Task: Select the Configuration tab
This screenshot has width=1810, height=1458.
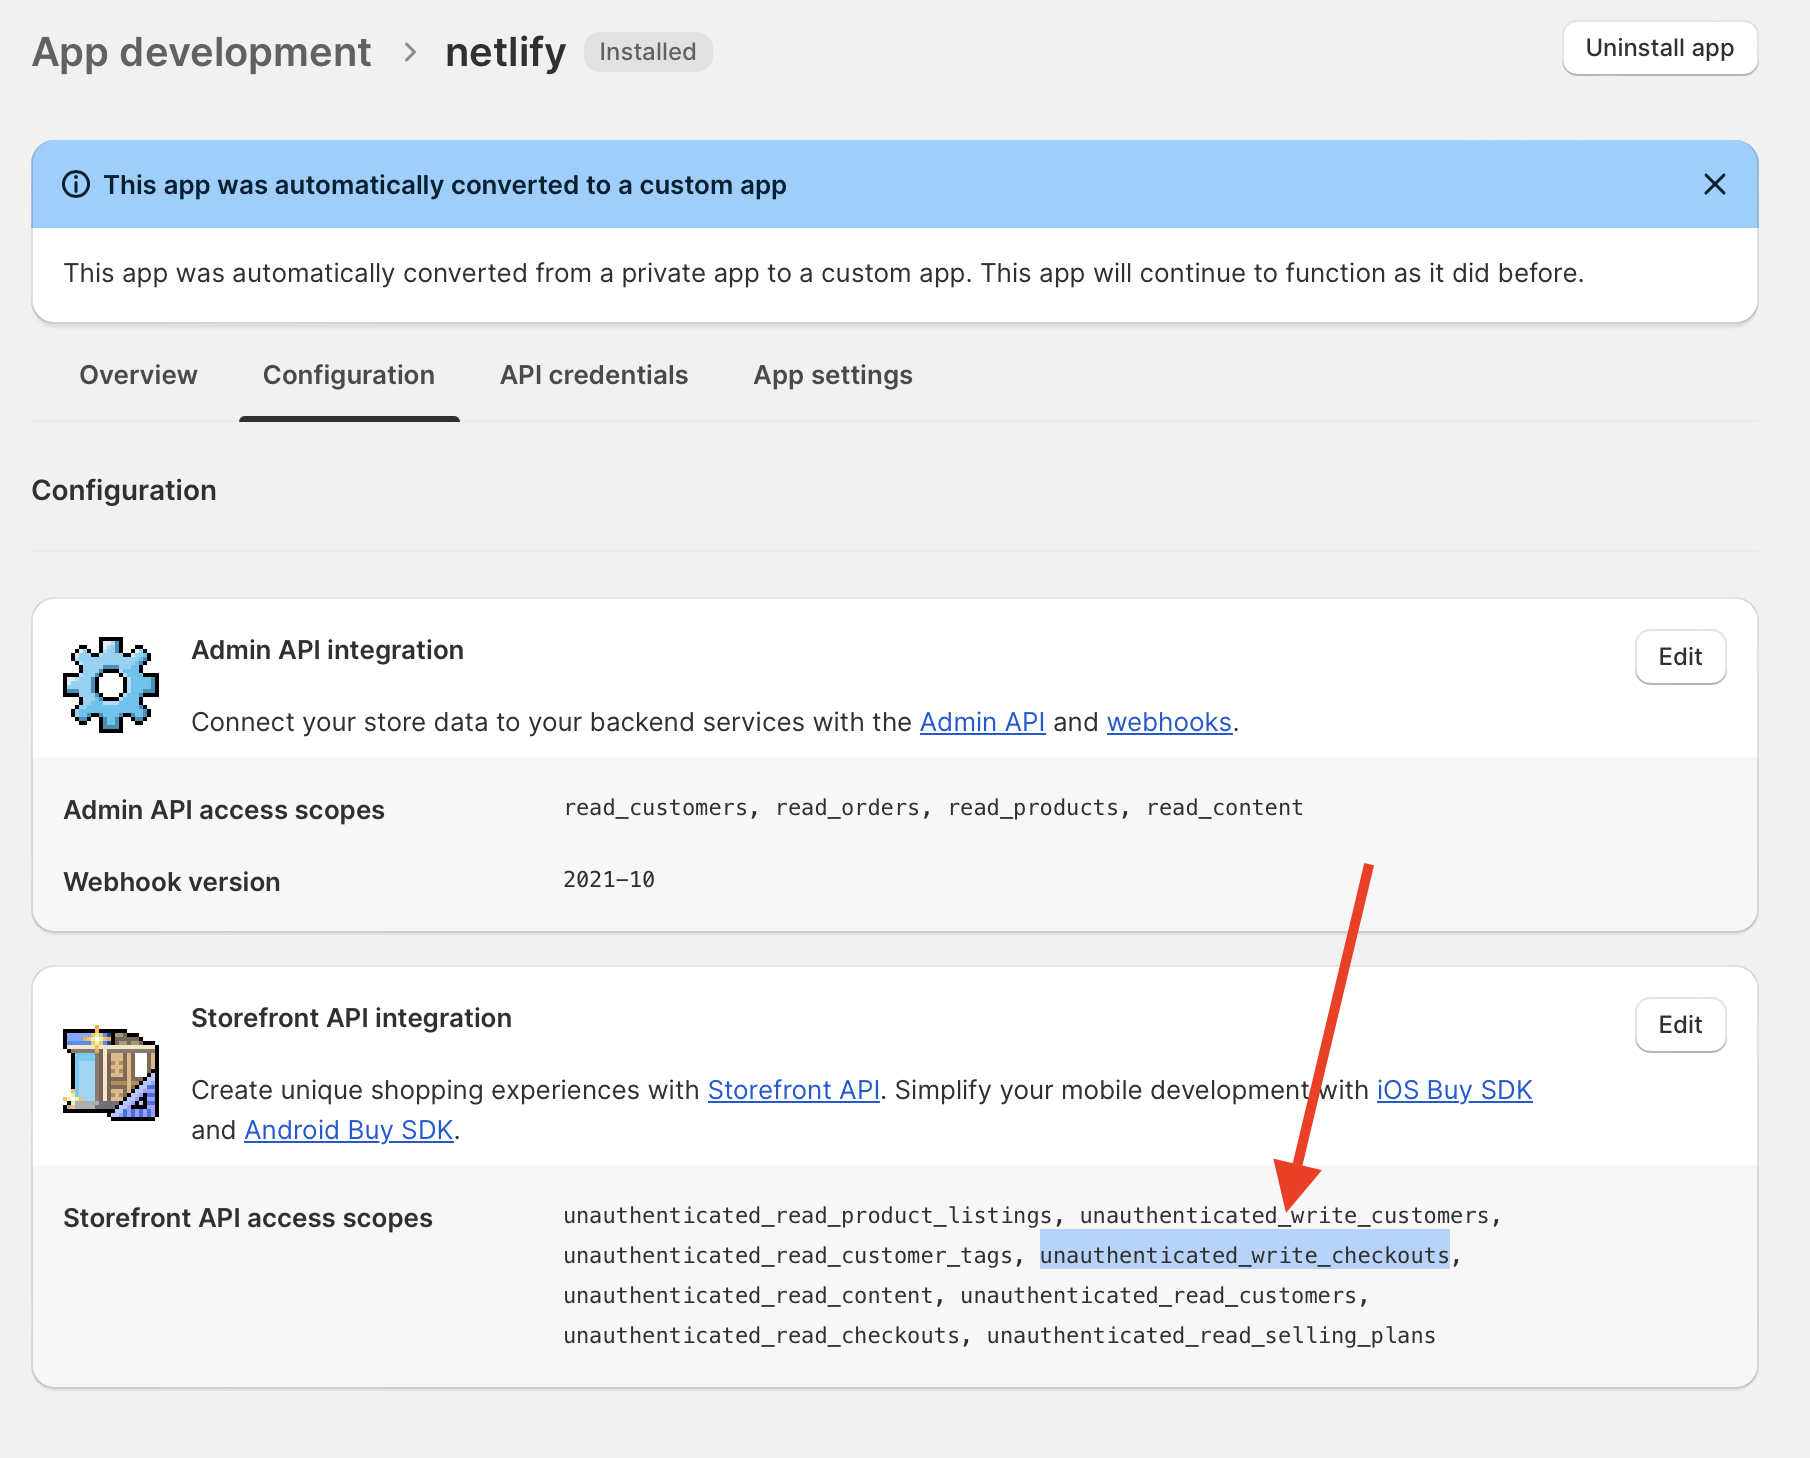Action: [349, 375]
